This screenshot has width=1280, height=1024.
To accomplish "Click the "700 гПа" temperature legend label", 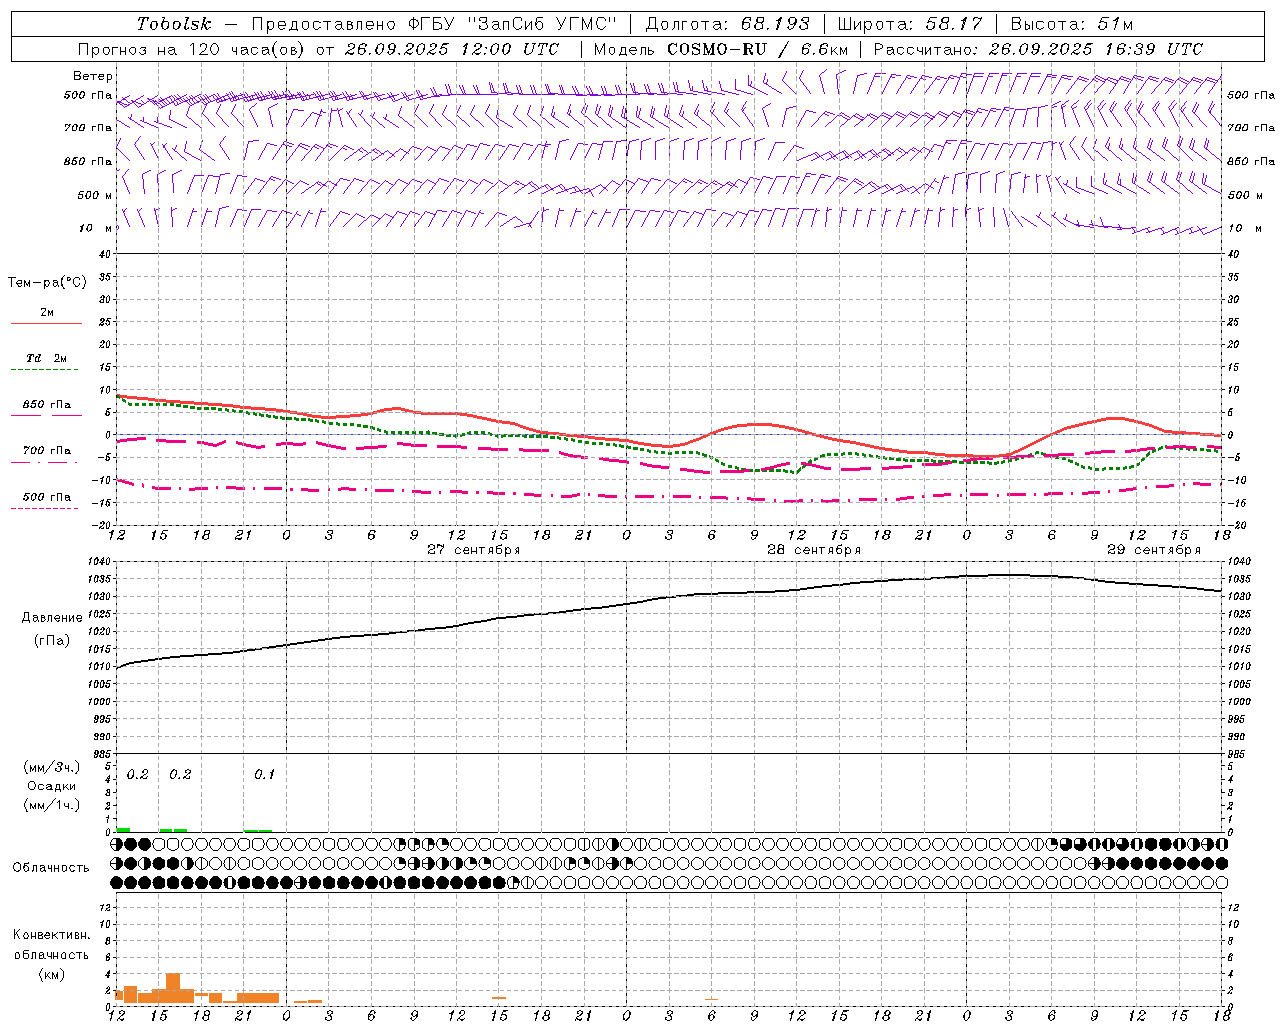I will 47,451.
